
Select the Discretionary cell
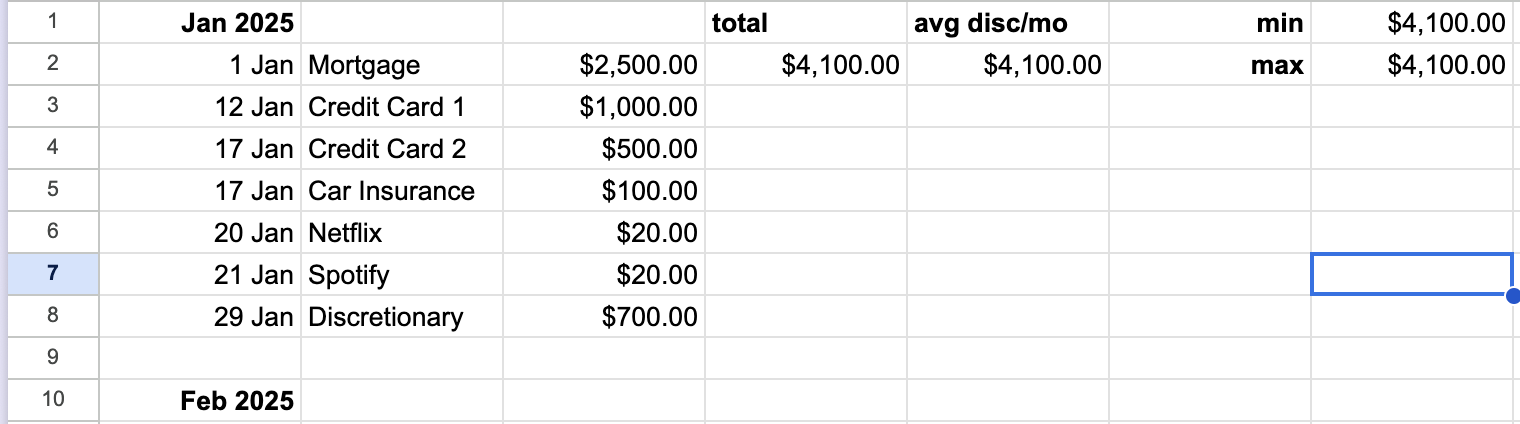pyautogui.click(x=402, y=317)
